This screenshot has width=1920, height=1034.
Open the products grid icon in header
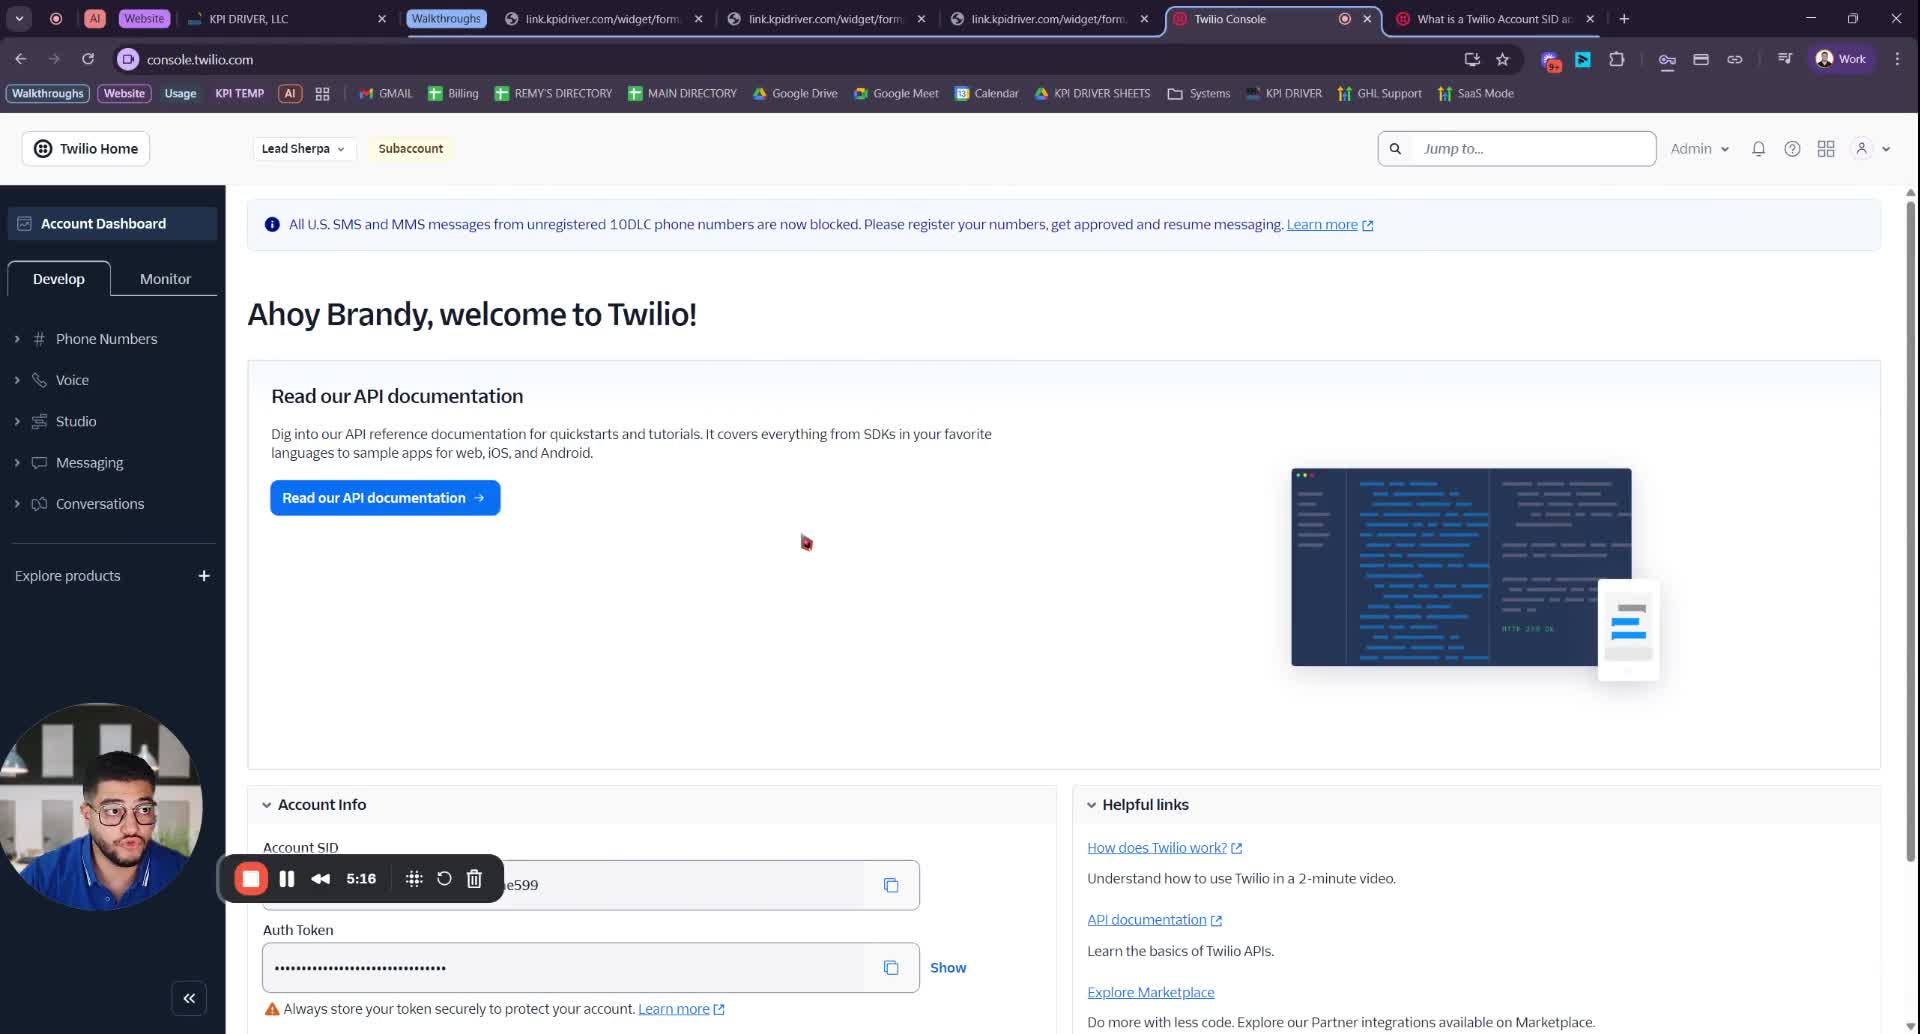click(x=1826, y=149)
